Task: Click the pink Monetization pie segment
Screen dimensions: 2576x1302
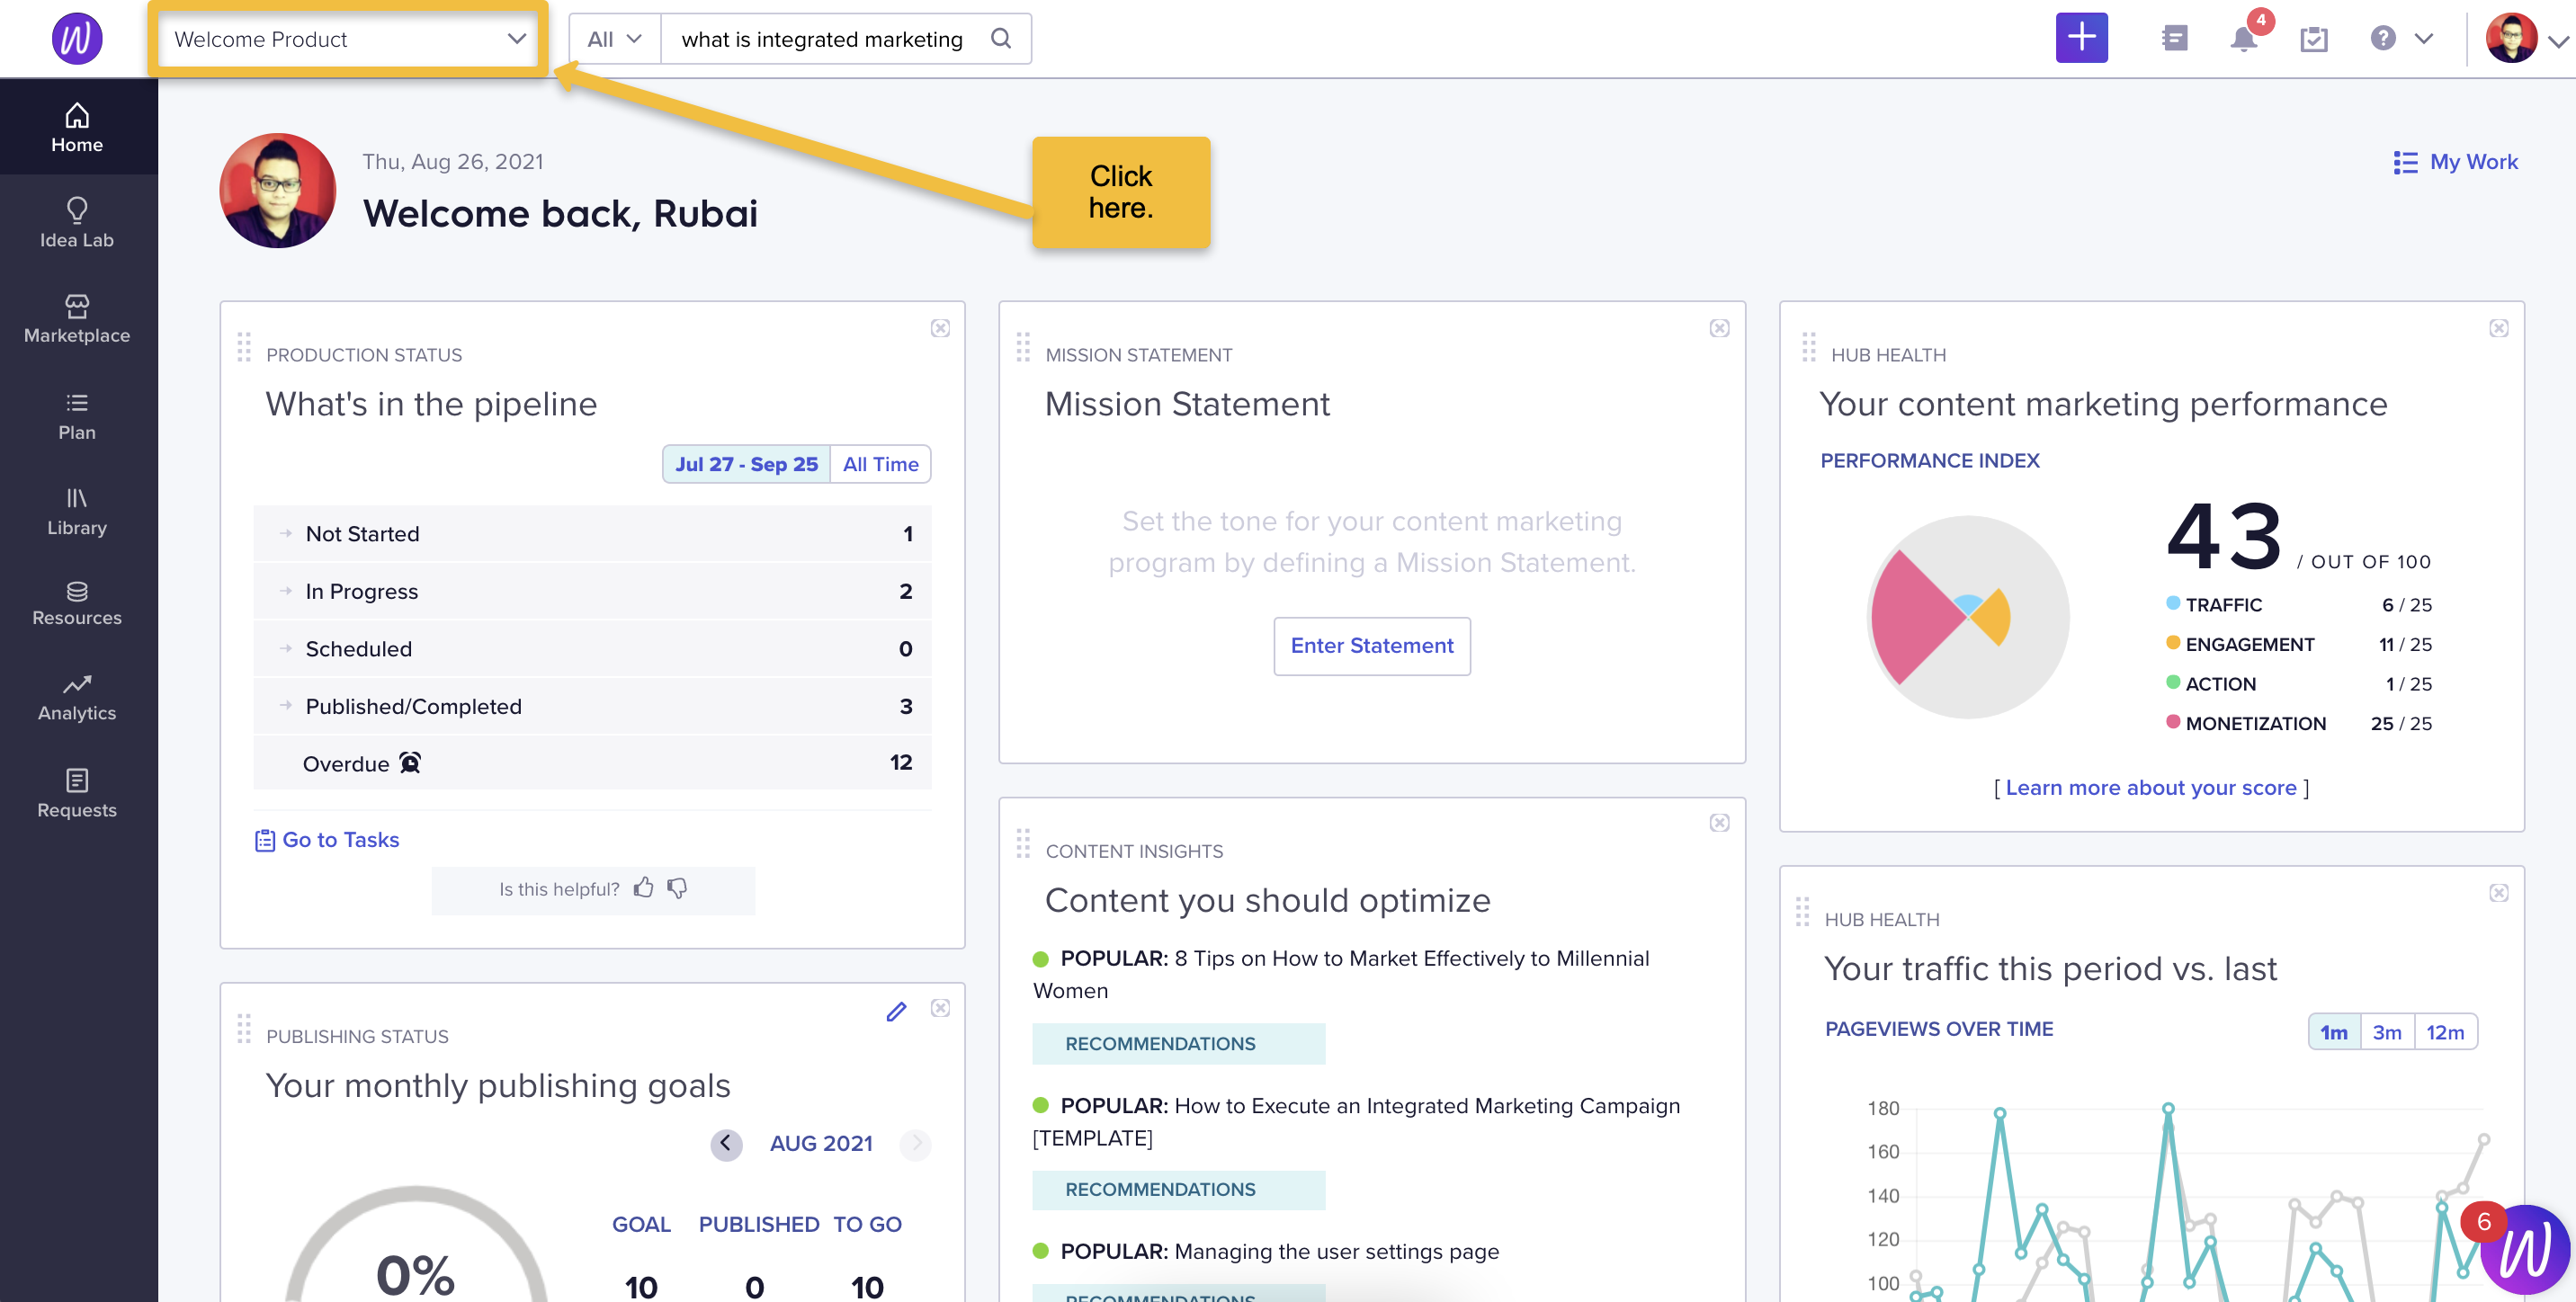Action: pos(1912,618)
